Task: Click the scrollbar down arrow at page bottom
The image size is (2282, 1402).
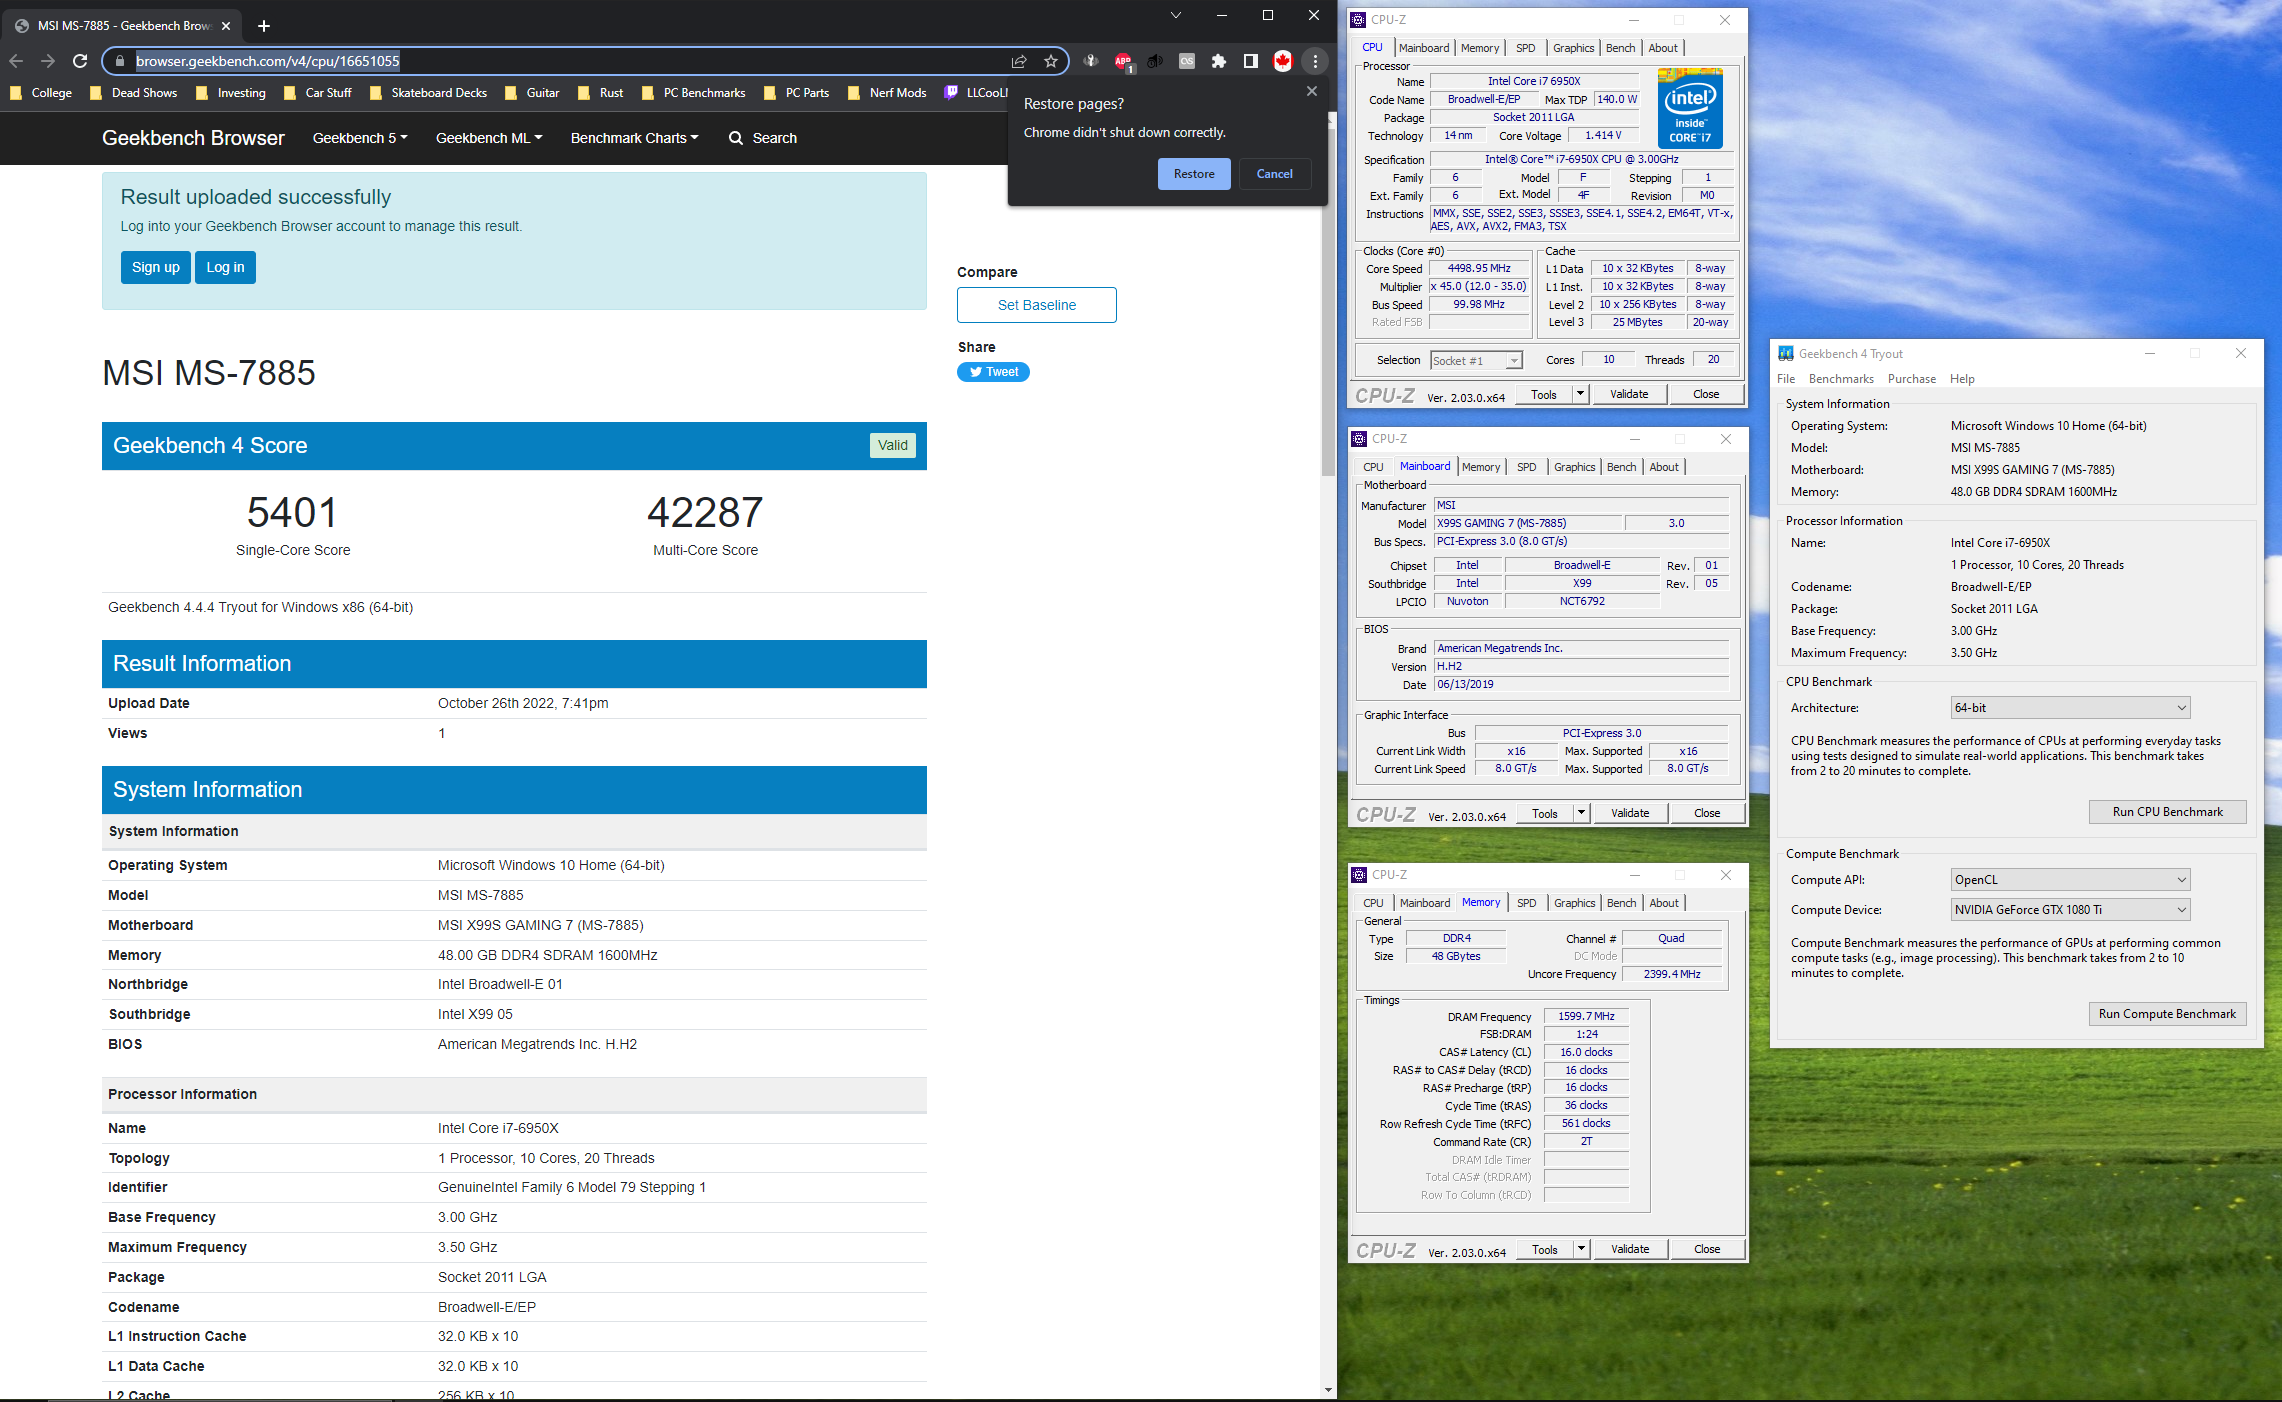Action: (x=1328, y=1390)
